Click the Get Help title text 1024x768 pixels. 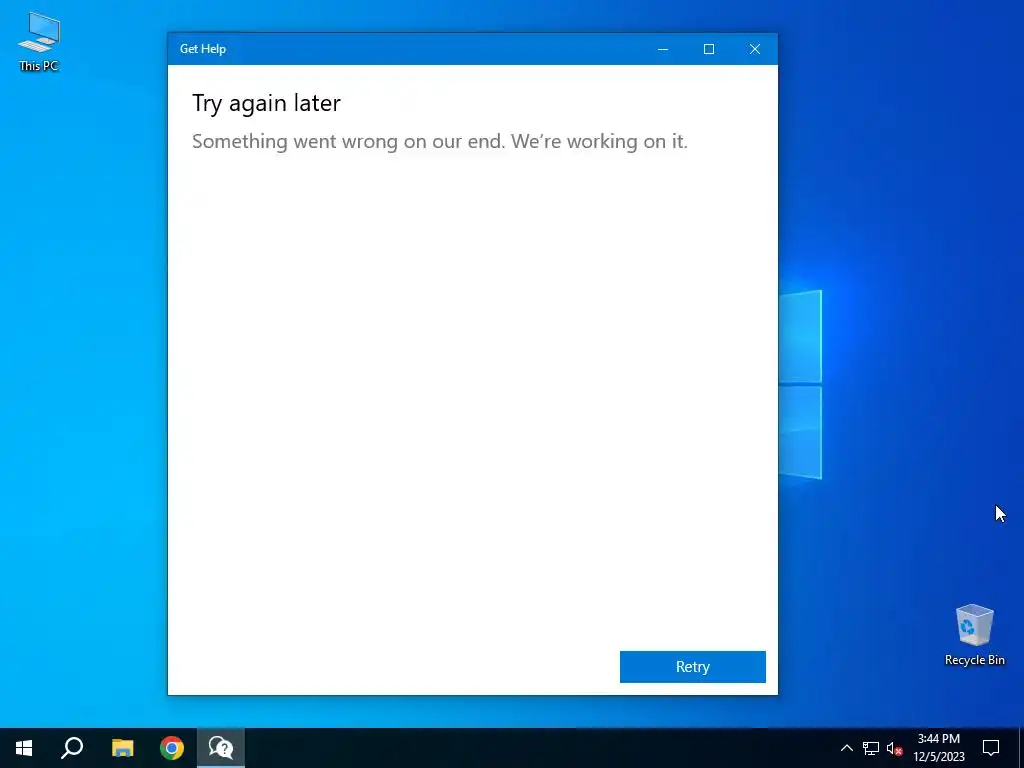point(203,49)
